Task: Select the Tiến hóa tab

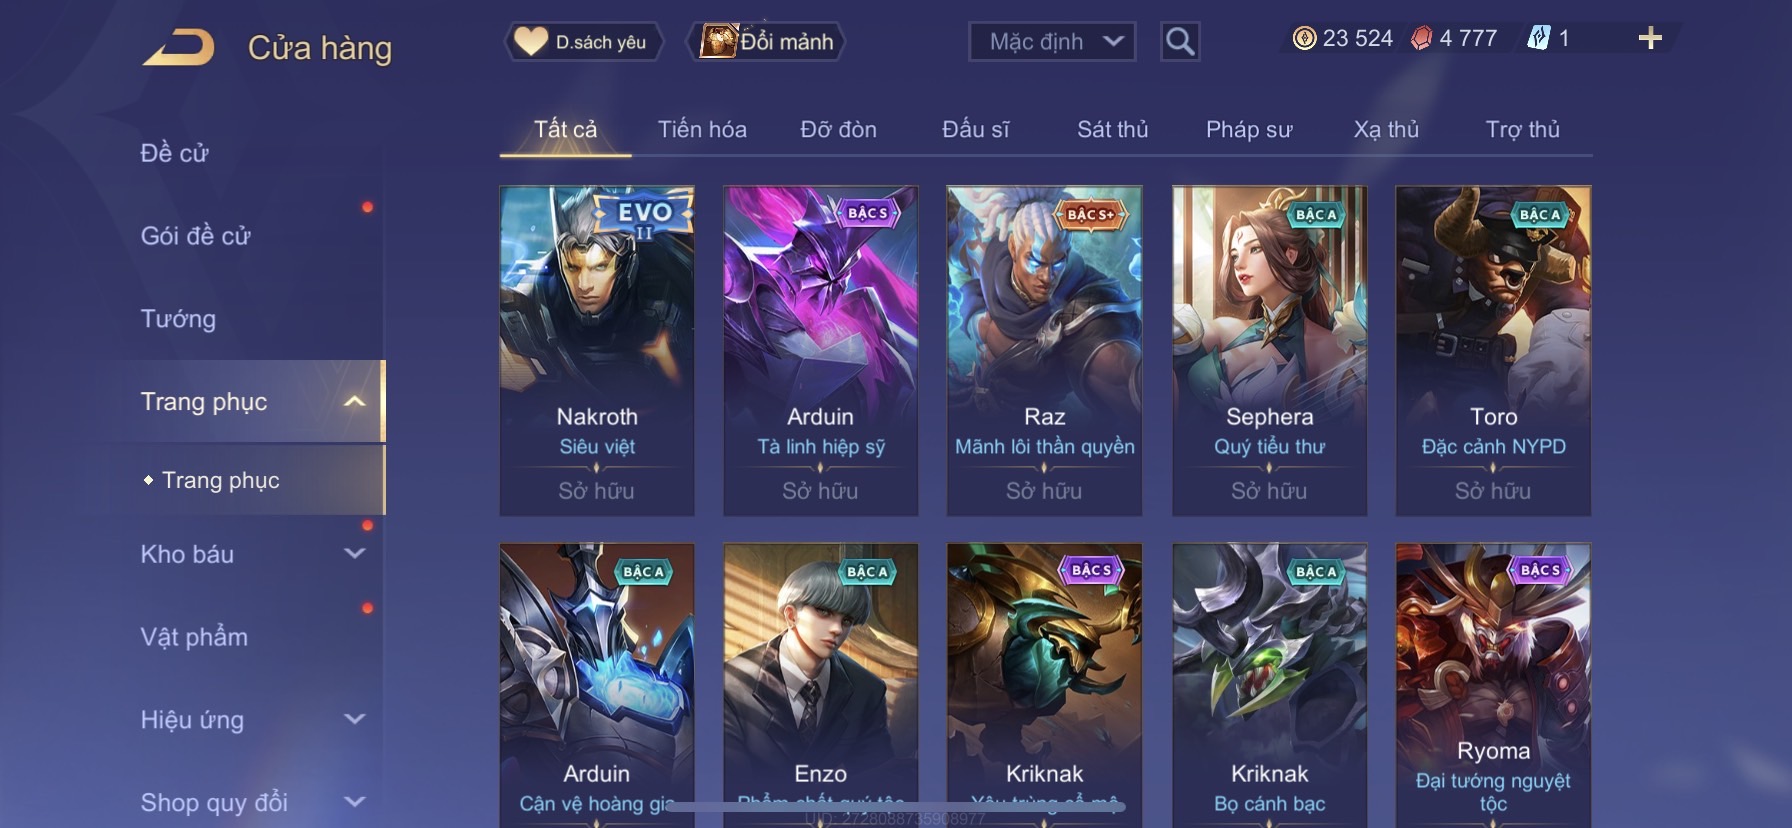Action: point(702,130)
